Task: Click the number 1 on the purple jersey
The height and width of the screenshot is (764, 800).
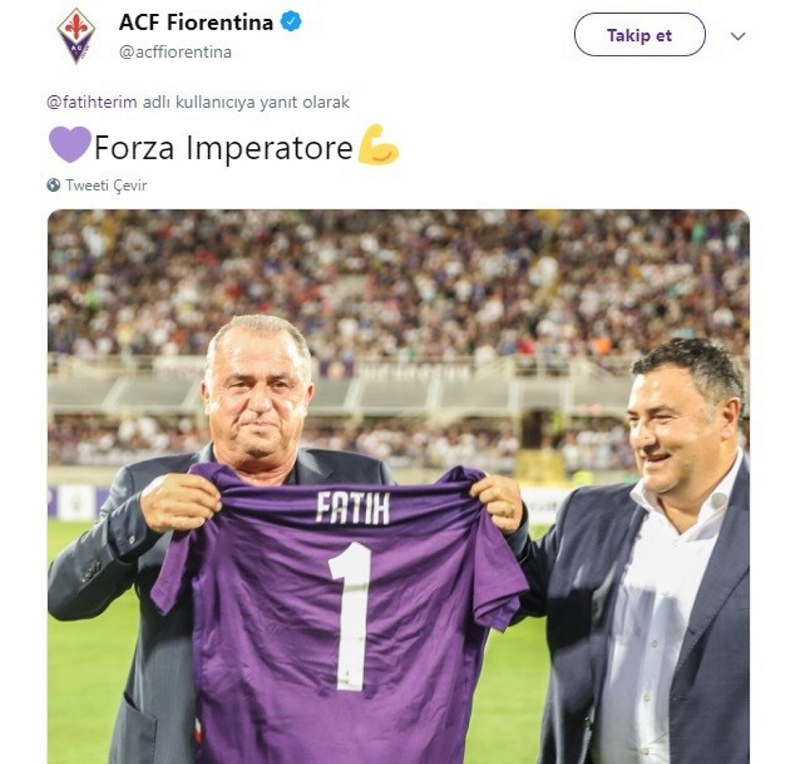Action: (x=351, y=614)
